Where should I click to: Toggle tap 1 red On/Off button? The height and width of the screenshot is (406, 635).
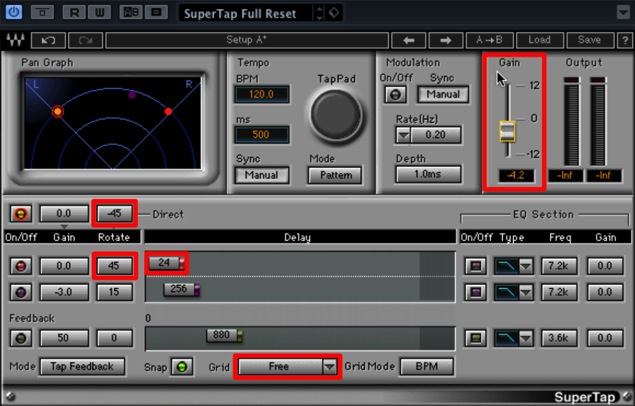tap(21, 266)
